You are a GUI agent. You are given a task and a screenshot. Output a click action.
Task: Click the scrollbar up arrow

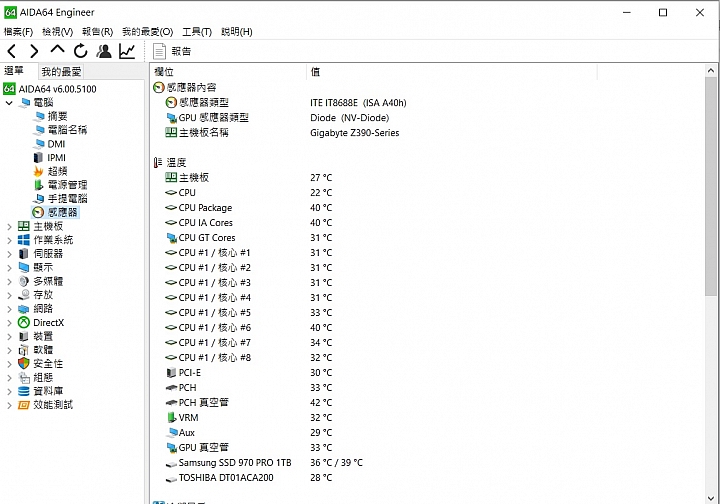coord(711,71)
